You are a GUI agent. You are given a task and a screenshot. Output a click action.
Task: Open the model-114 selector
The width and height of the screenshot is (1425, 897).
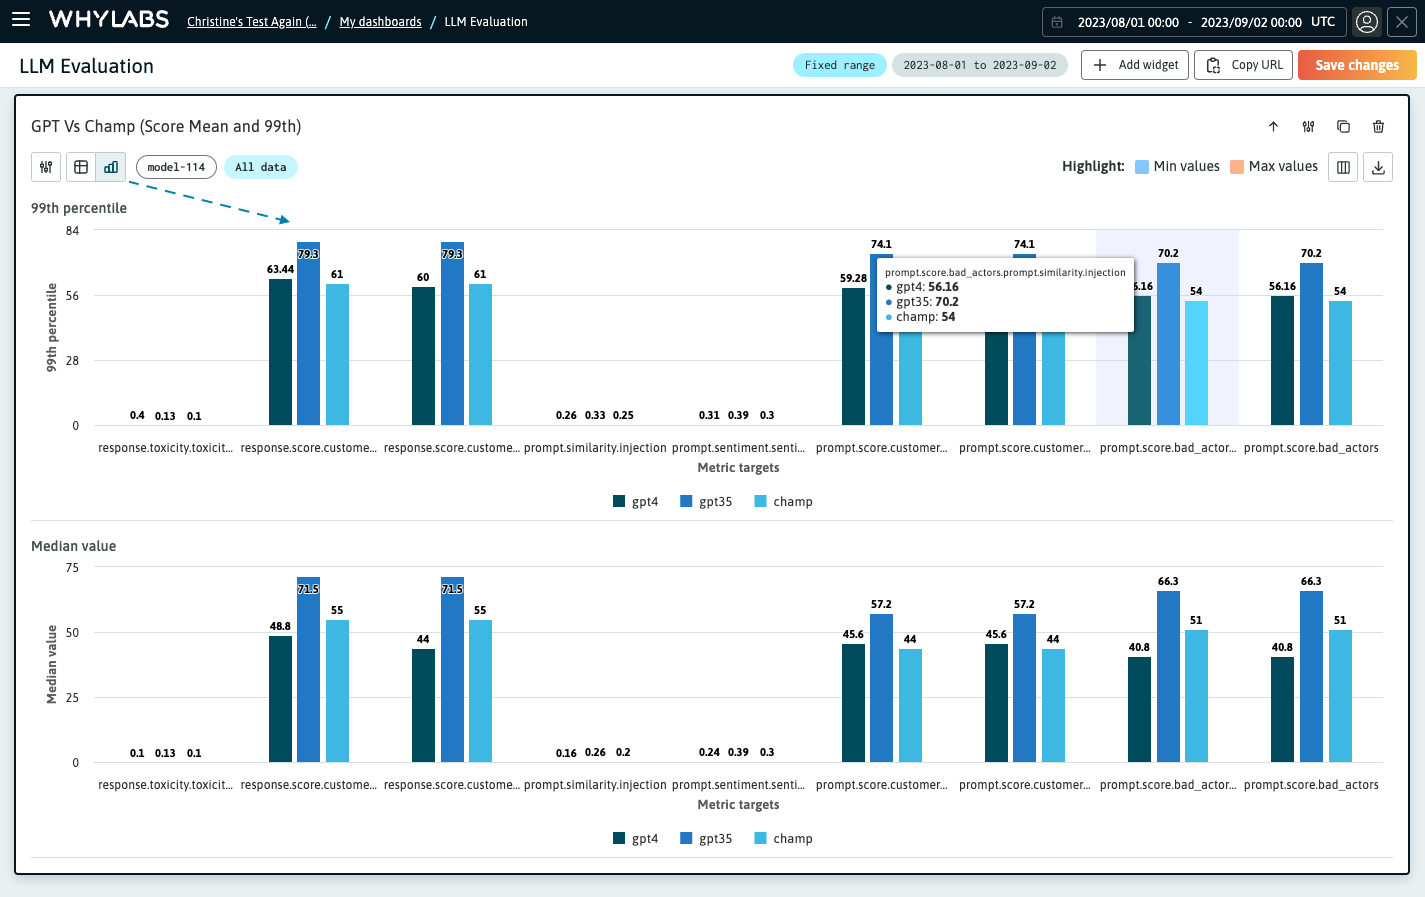pyautogui.click(x=176, y=167)
